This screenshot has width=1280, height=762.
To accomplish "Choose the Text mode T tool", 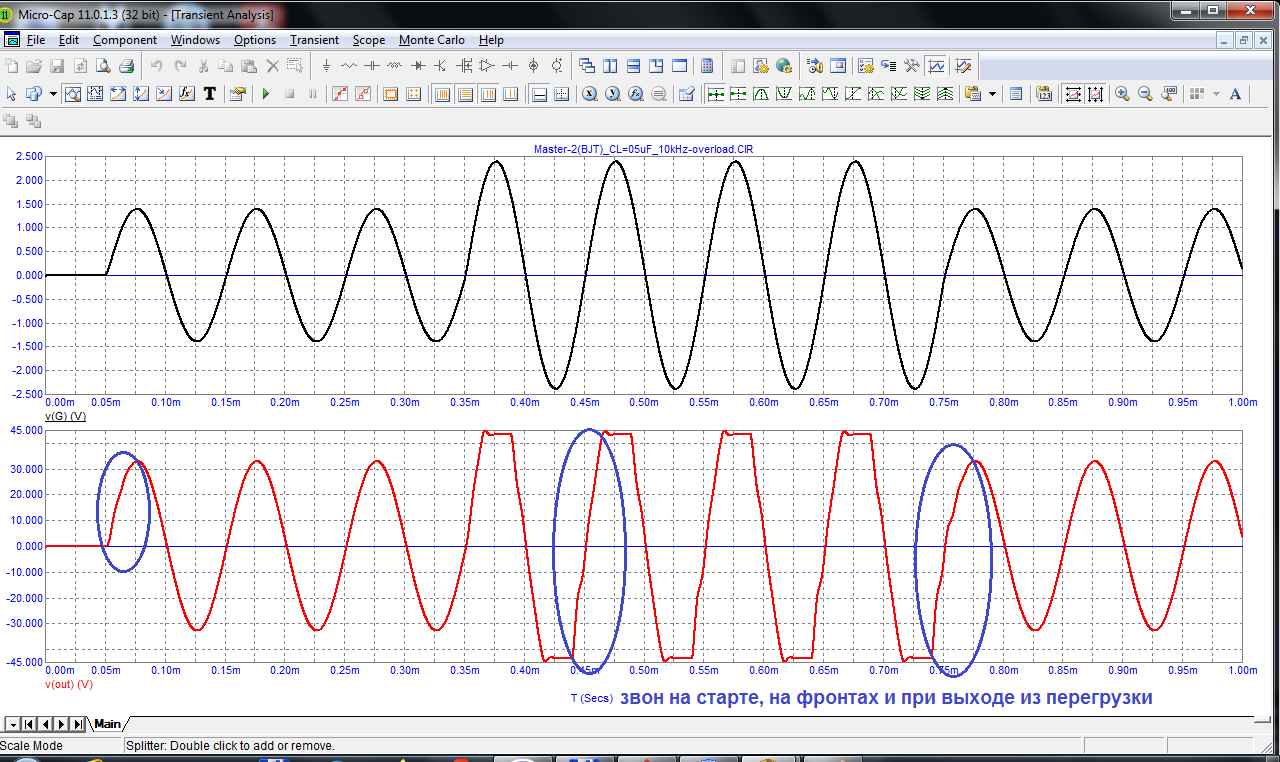I will pos(210,94).
